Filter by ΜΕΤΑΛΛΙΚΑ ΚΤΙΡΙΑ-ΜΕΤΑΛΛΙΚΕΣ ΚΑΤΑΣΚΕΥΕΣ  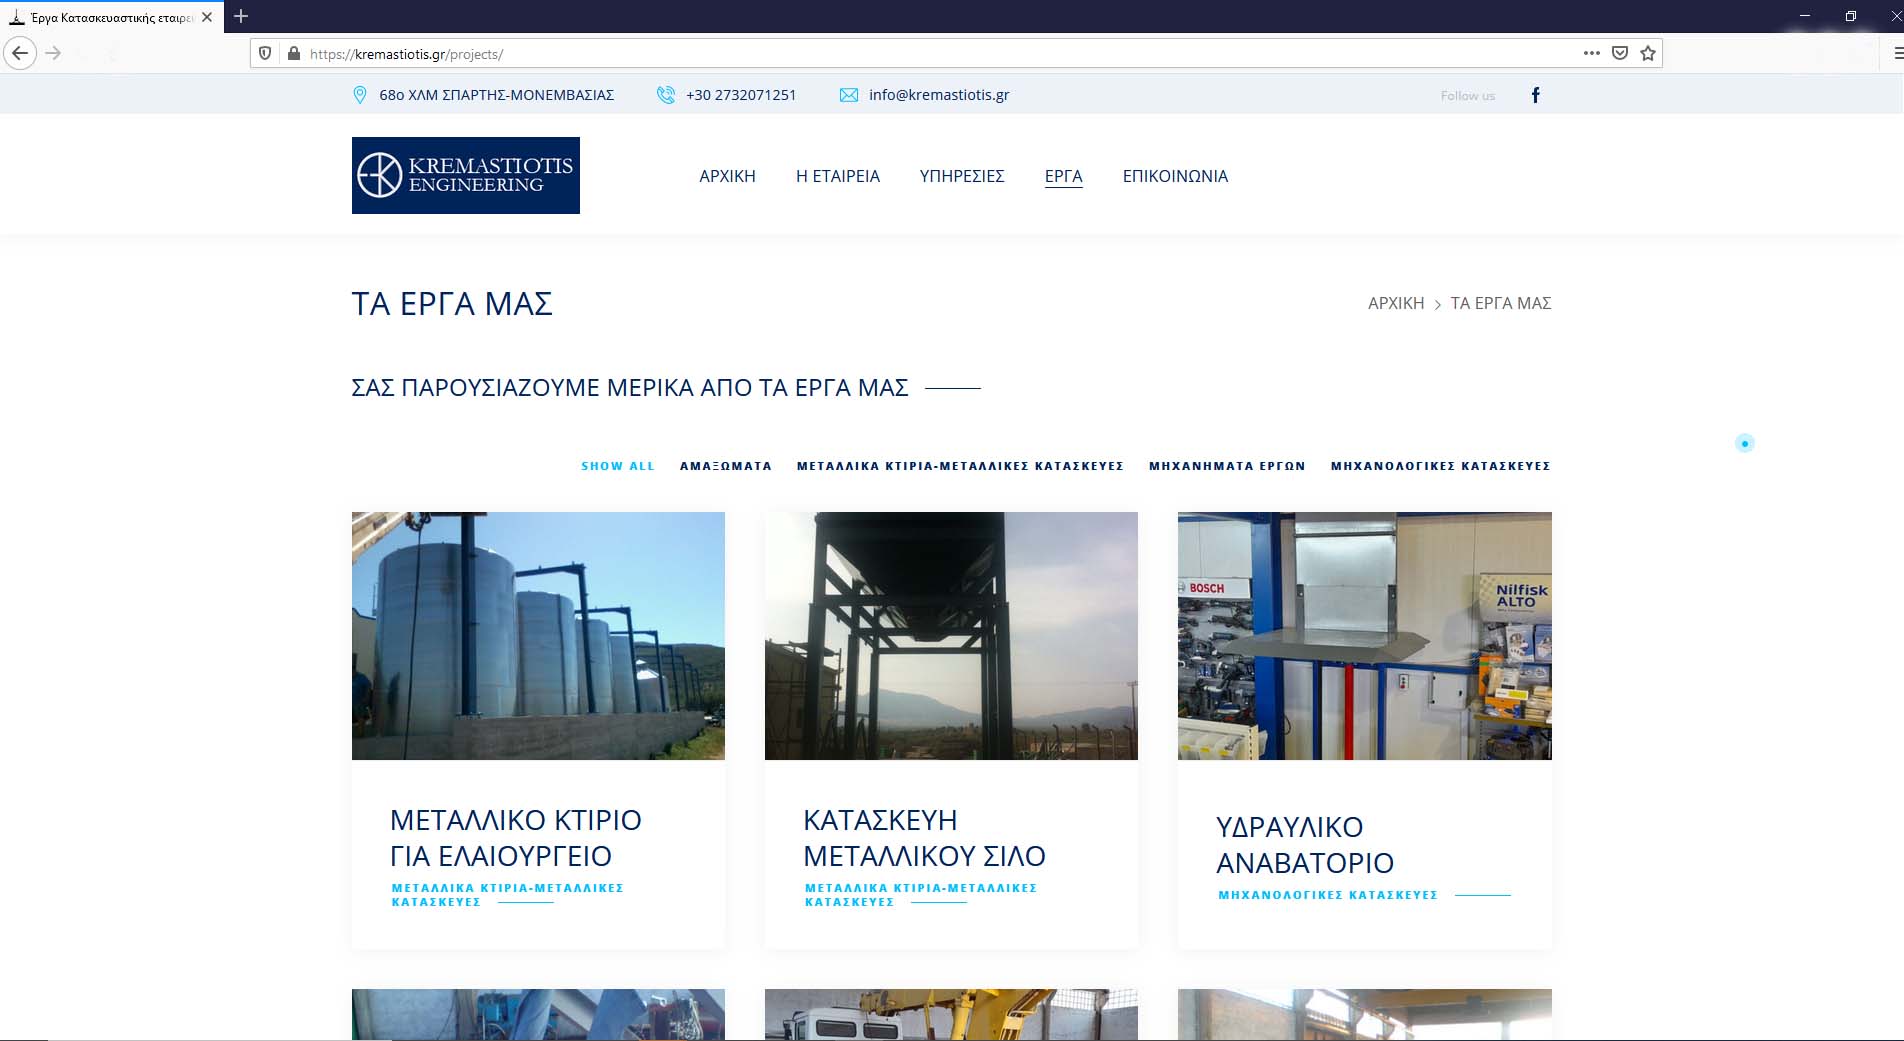960,466
